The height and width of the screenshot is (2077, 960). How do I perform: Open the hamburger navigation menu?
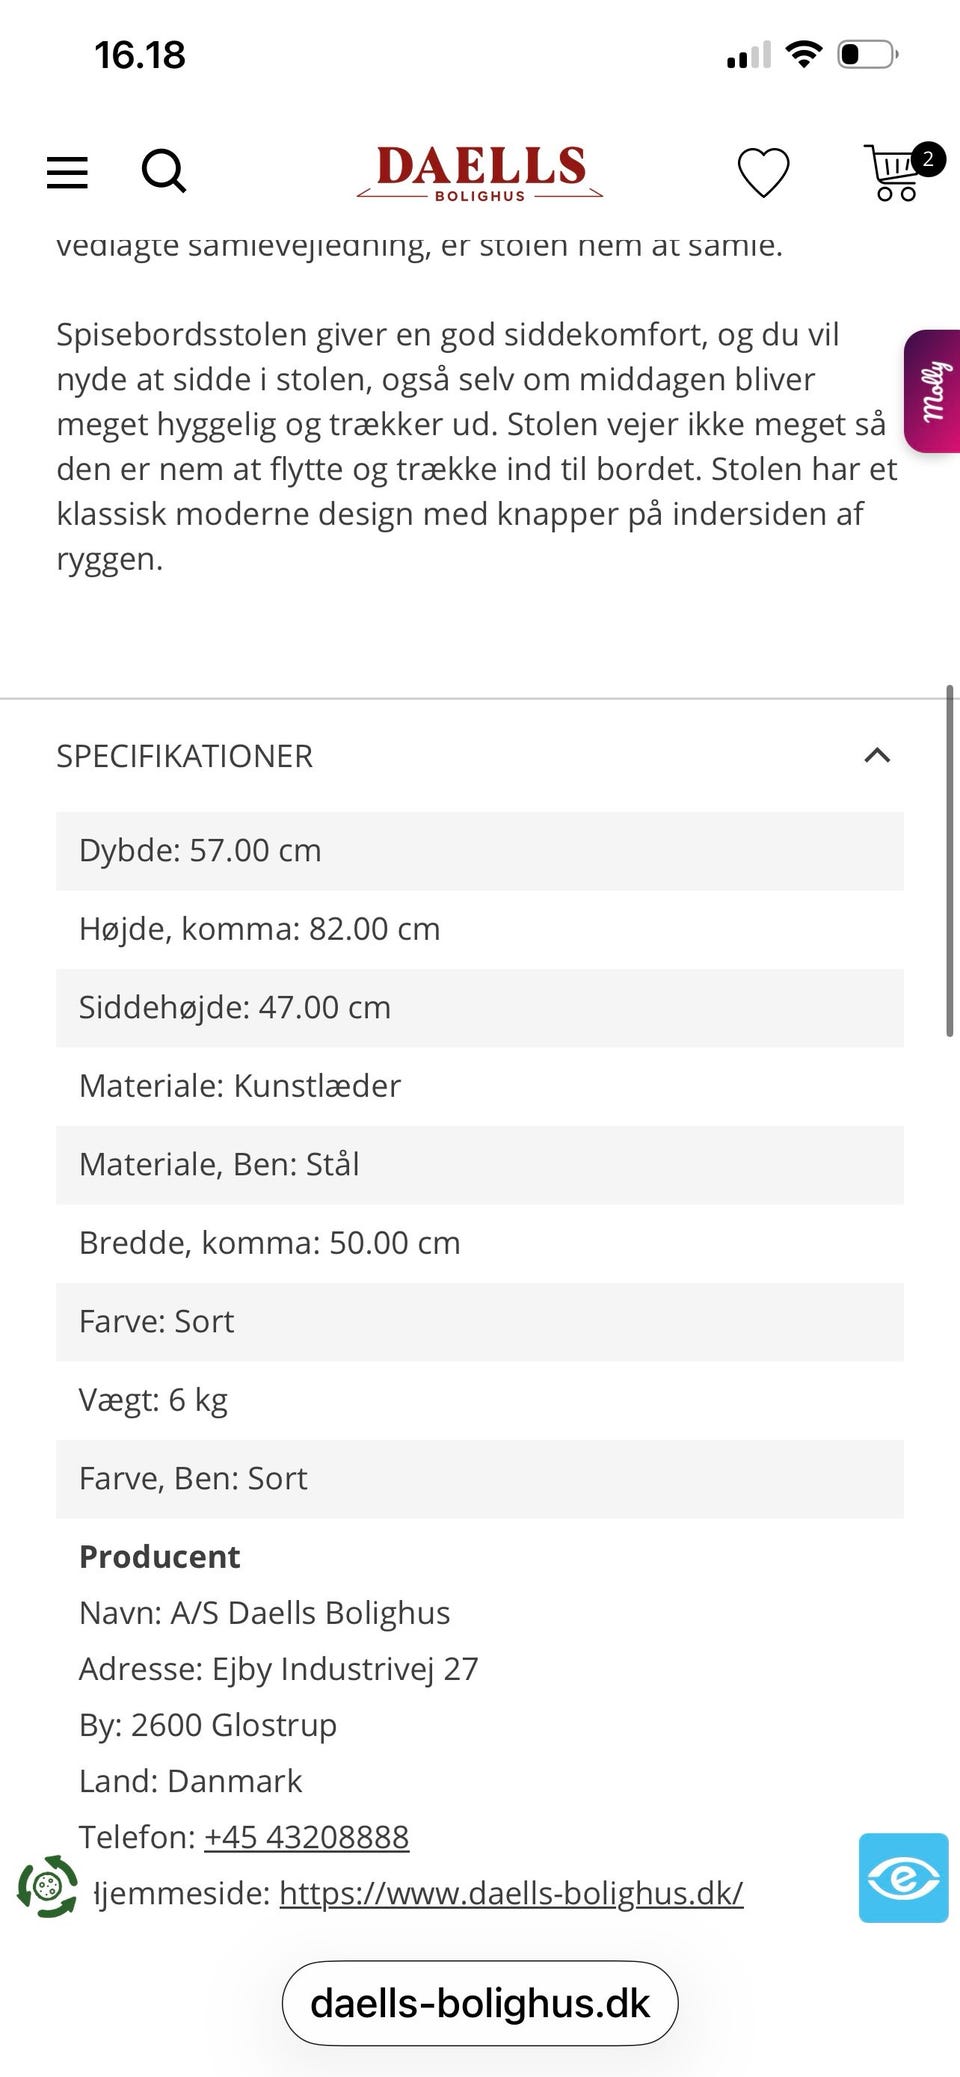[67, 172]
